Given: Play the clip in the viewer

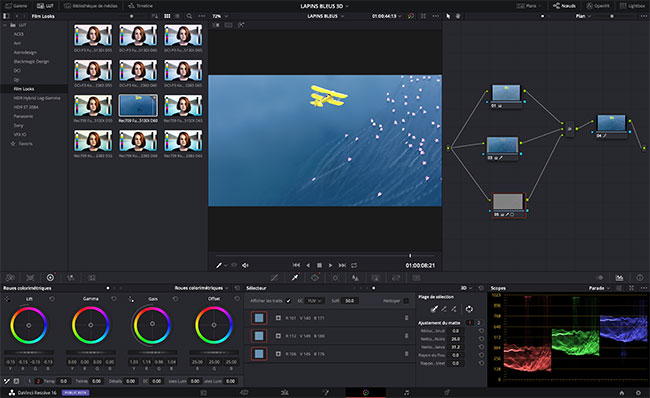Looking at the screenshot, I should click(330, 265).
